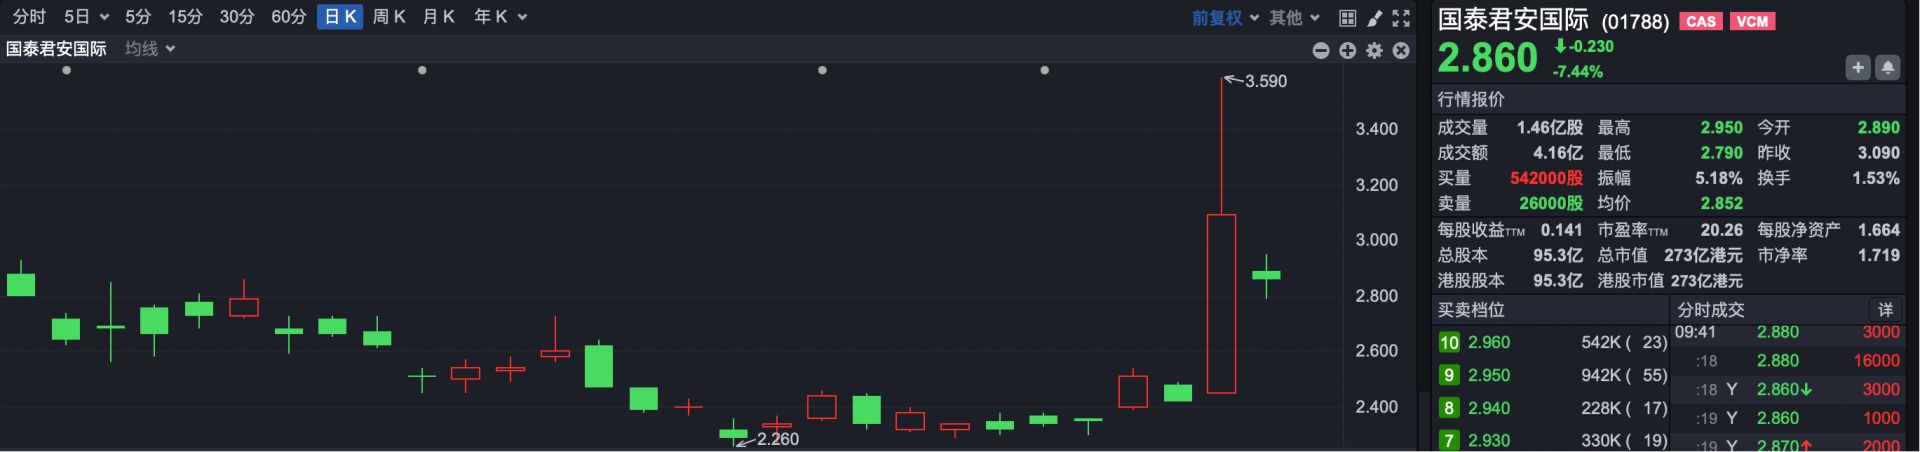This screenshot has height=452, width=1920.
Task: Switch to the 月K chart tab
Action: click(439, 17)
